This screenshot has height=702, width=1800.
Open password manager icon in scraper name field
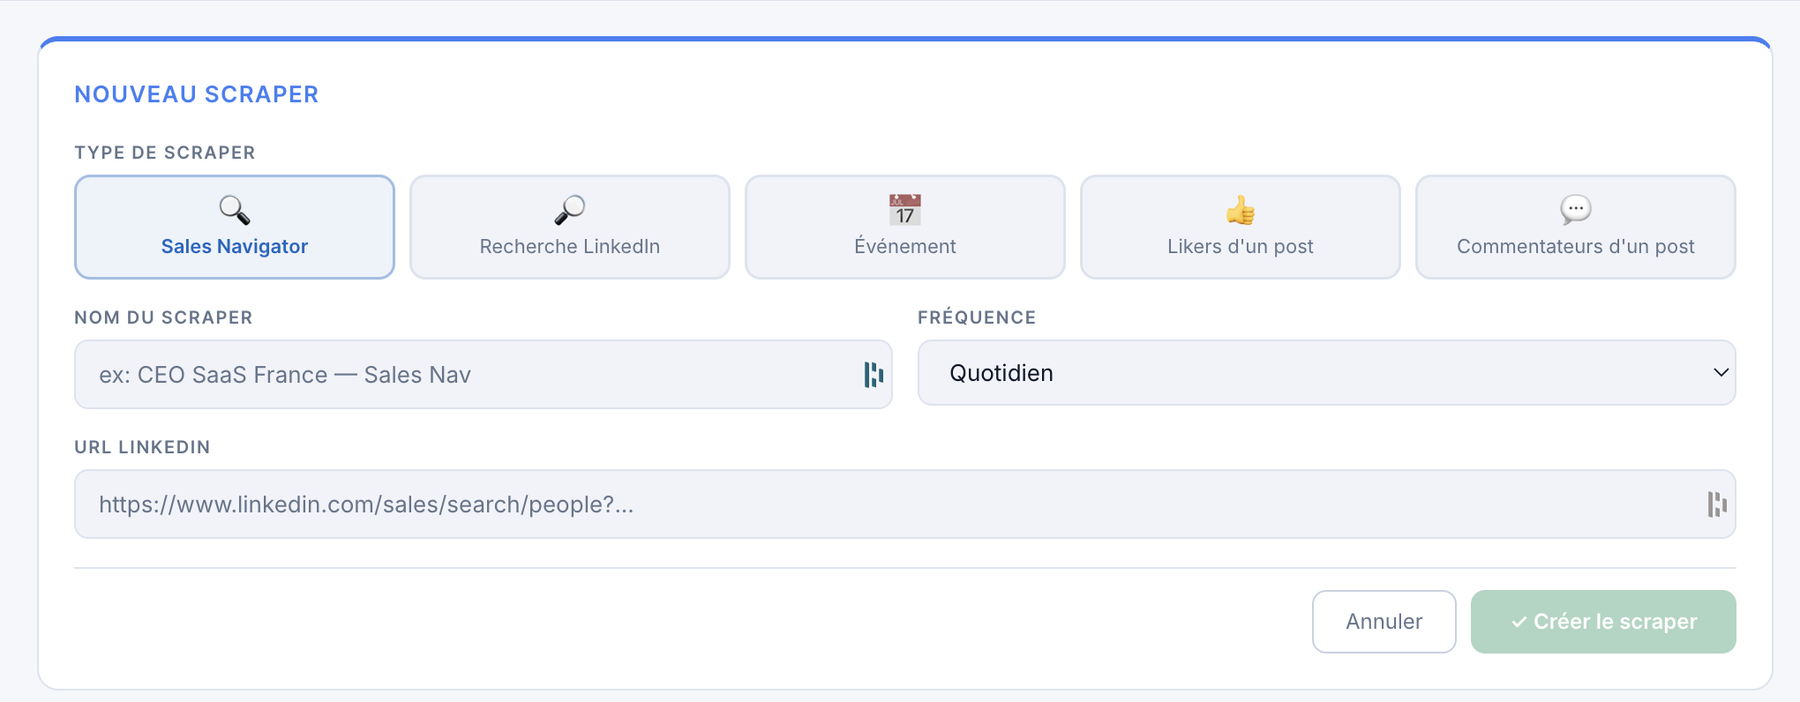(873, 374)
